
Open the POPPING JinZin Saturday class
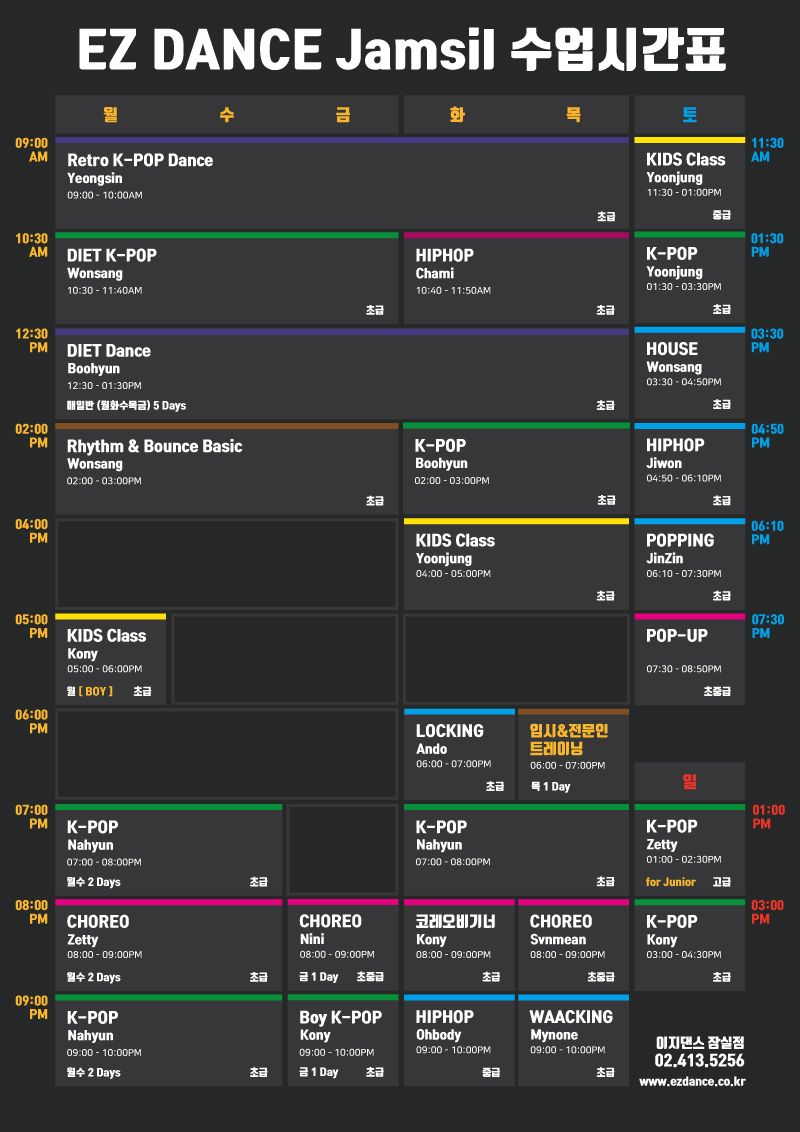click(690, 564)
